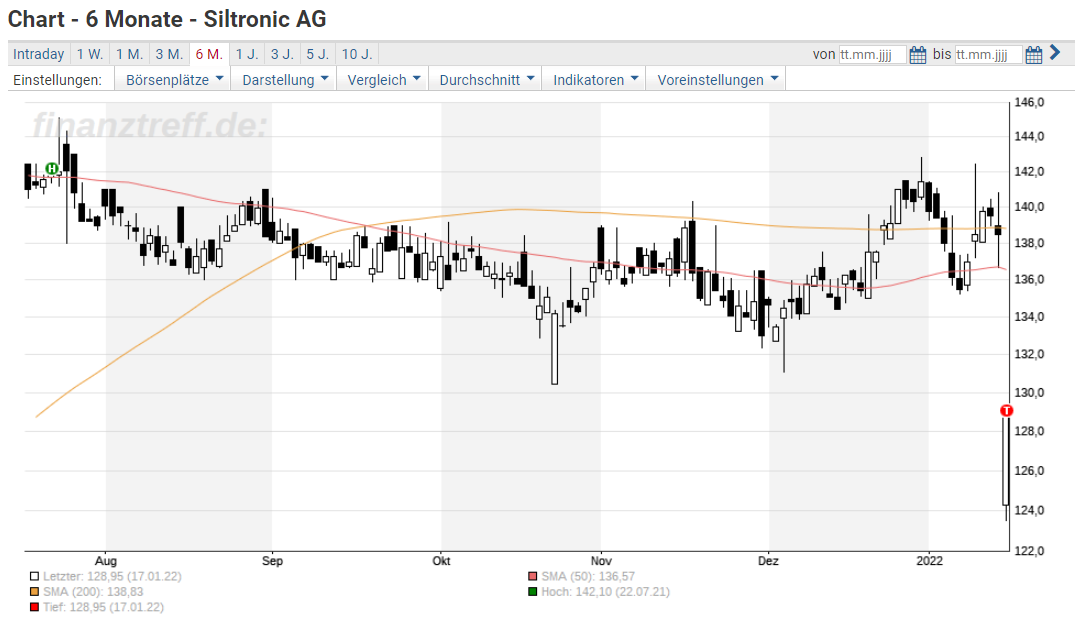This screenshot has height=620, width=1084.
Task: Click the 'Letzter: 128,95 (17.01.22)' legend text
Action: pos(112,576)
